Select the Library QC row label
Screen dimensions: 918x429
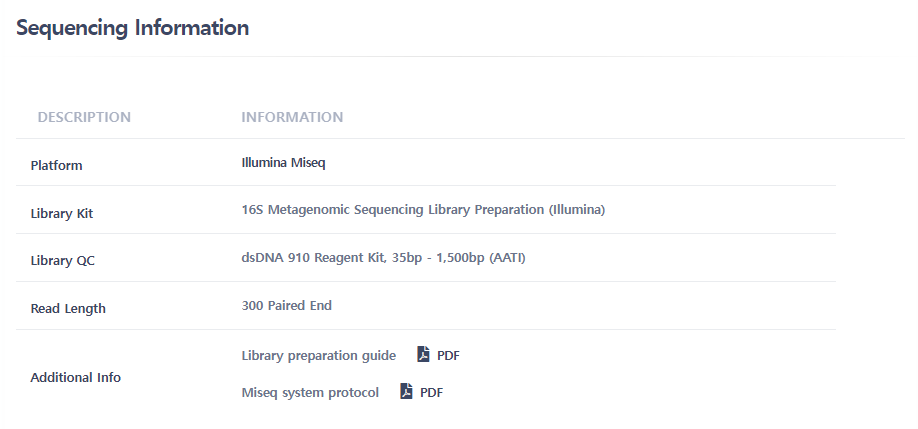(63, 261)
